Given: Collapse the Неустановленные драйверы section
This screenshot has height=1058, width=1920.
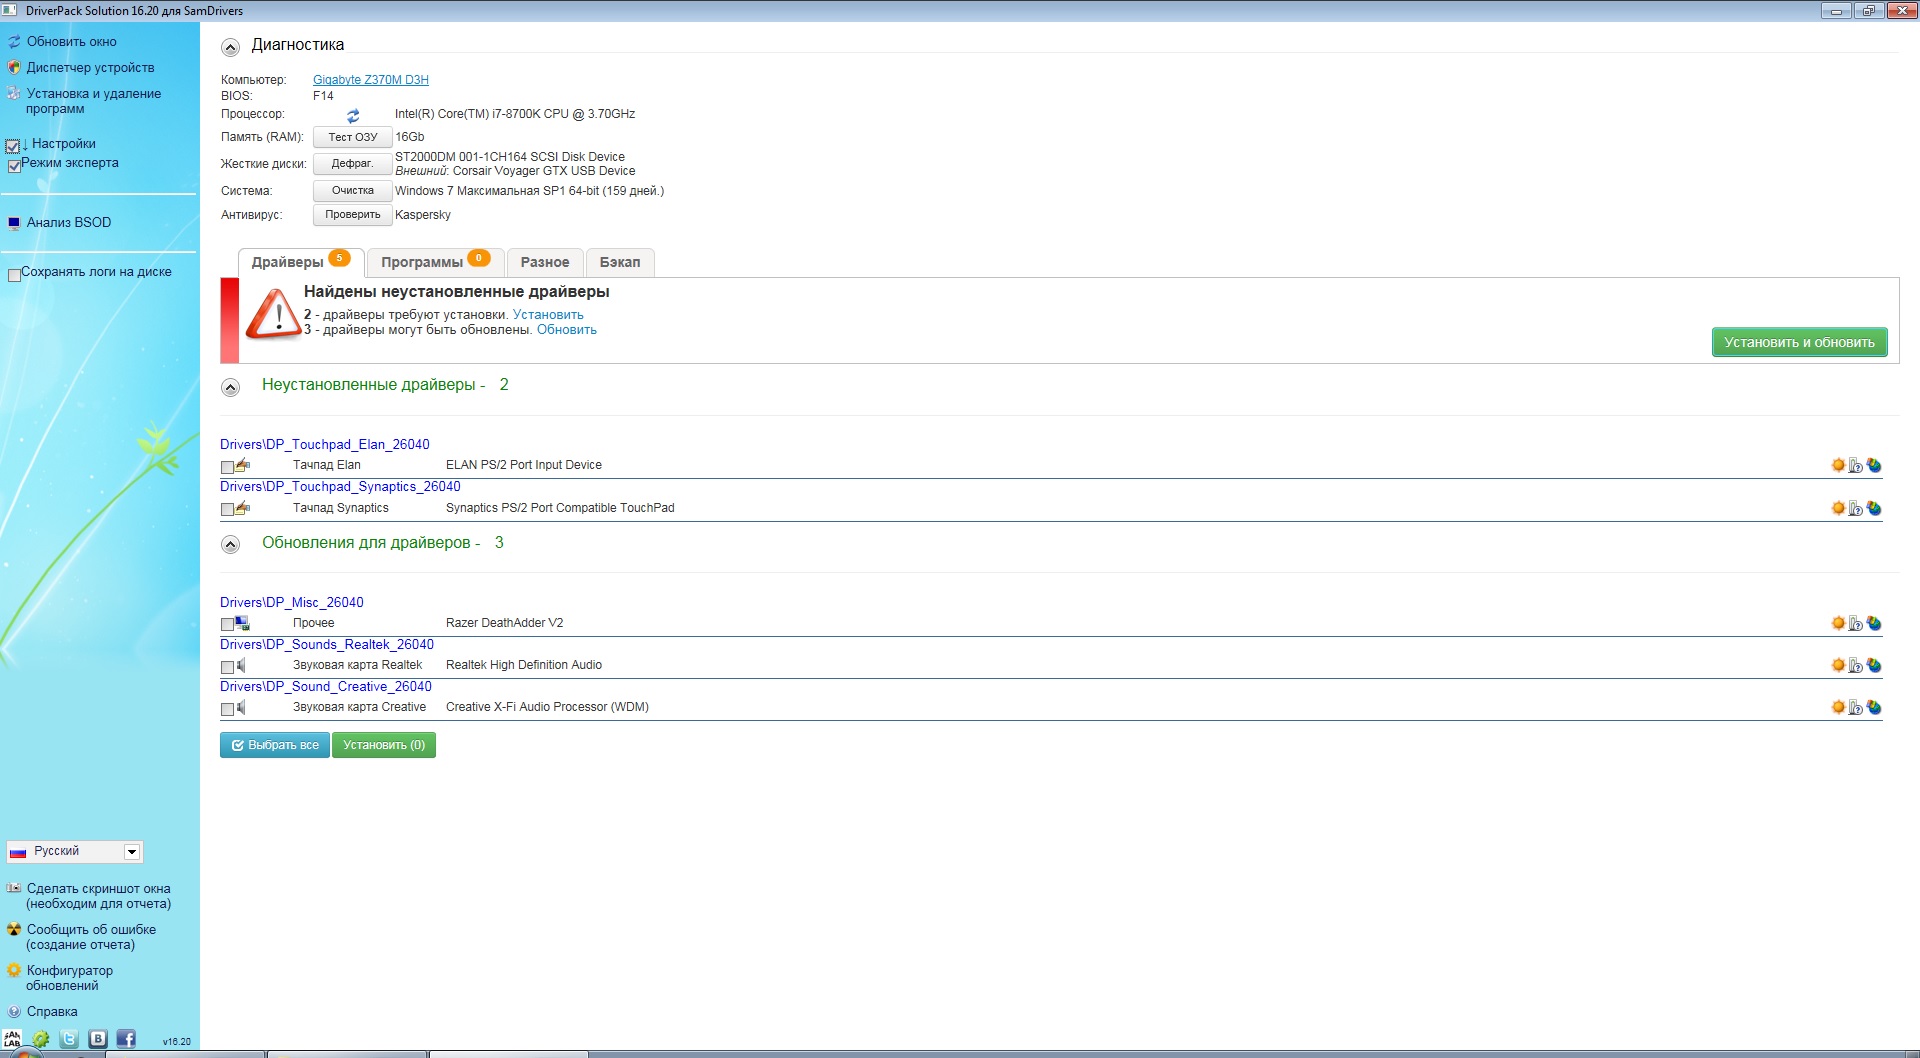Looking at the screenshot, I should point(231,387).
